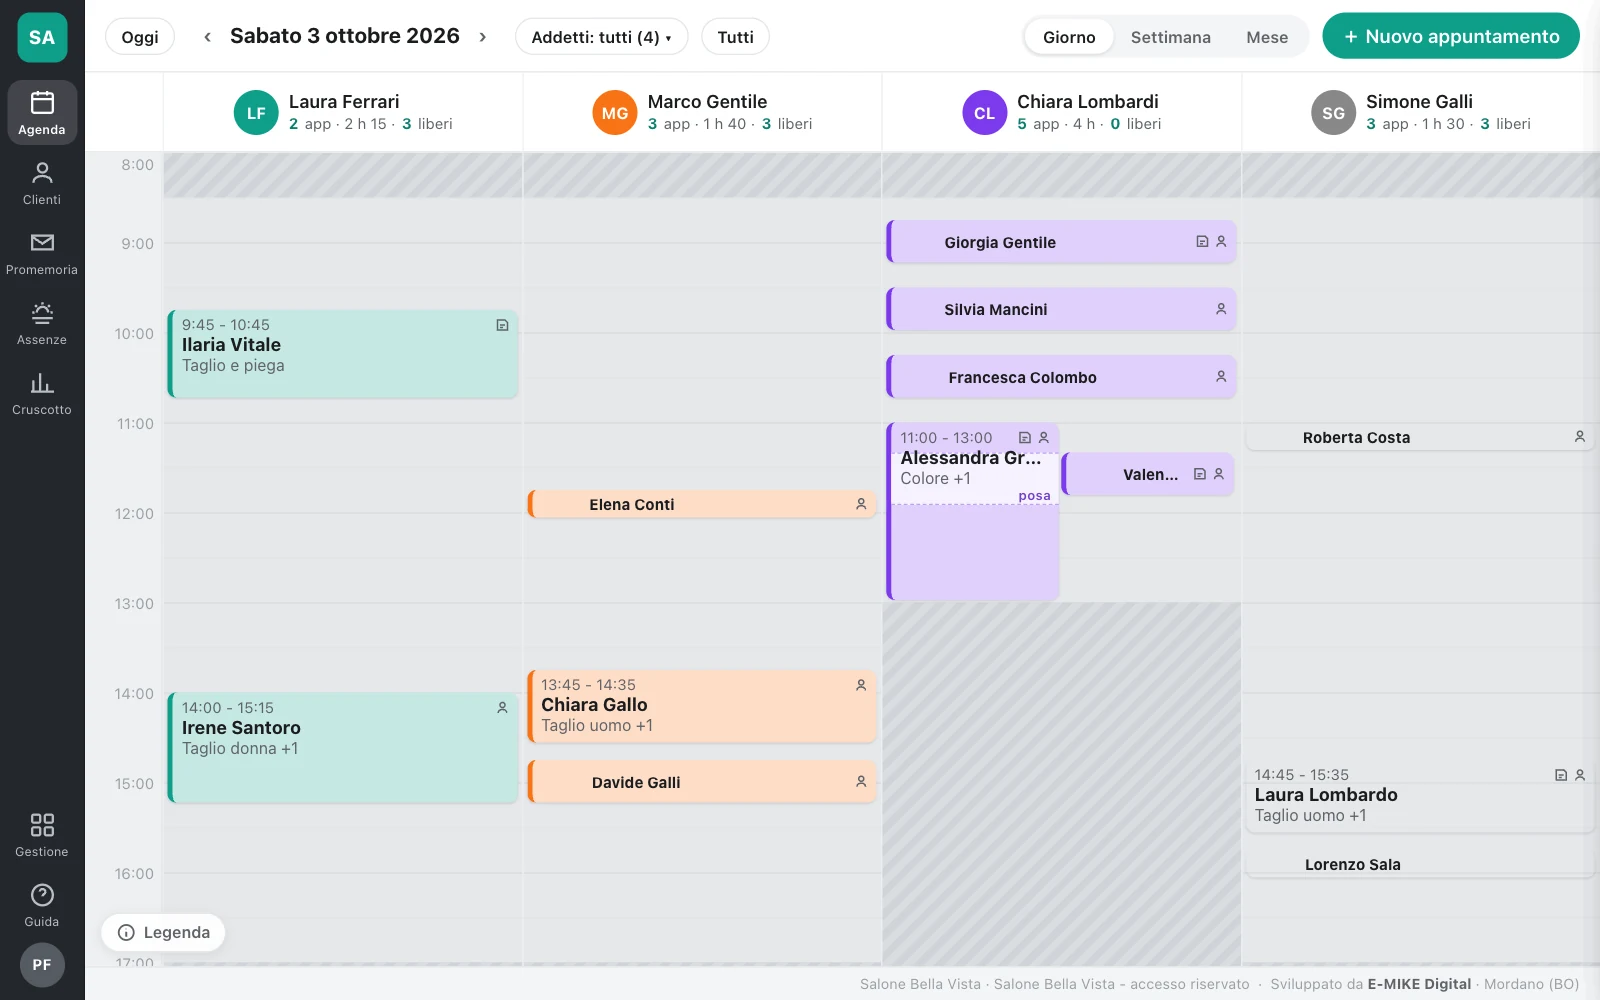Viewport: 1600px width, 1000px height.
Task: Open Francesca Colombo appointment
Action: (1061, 377)
